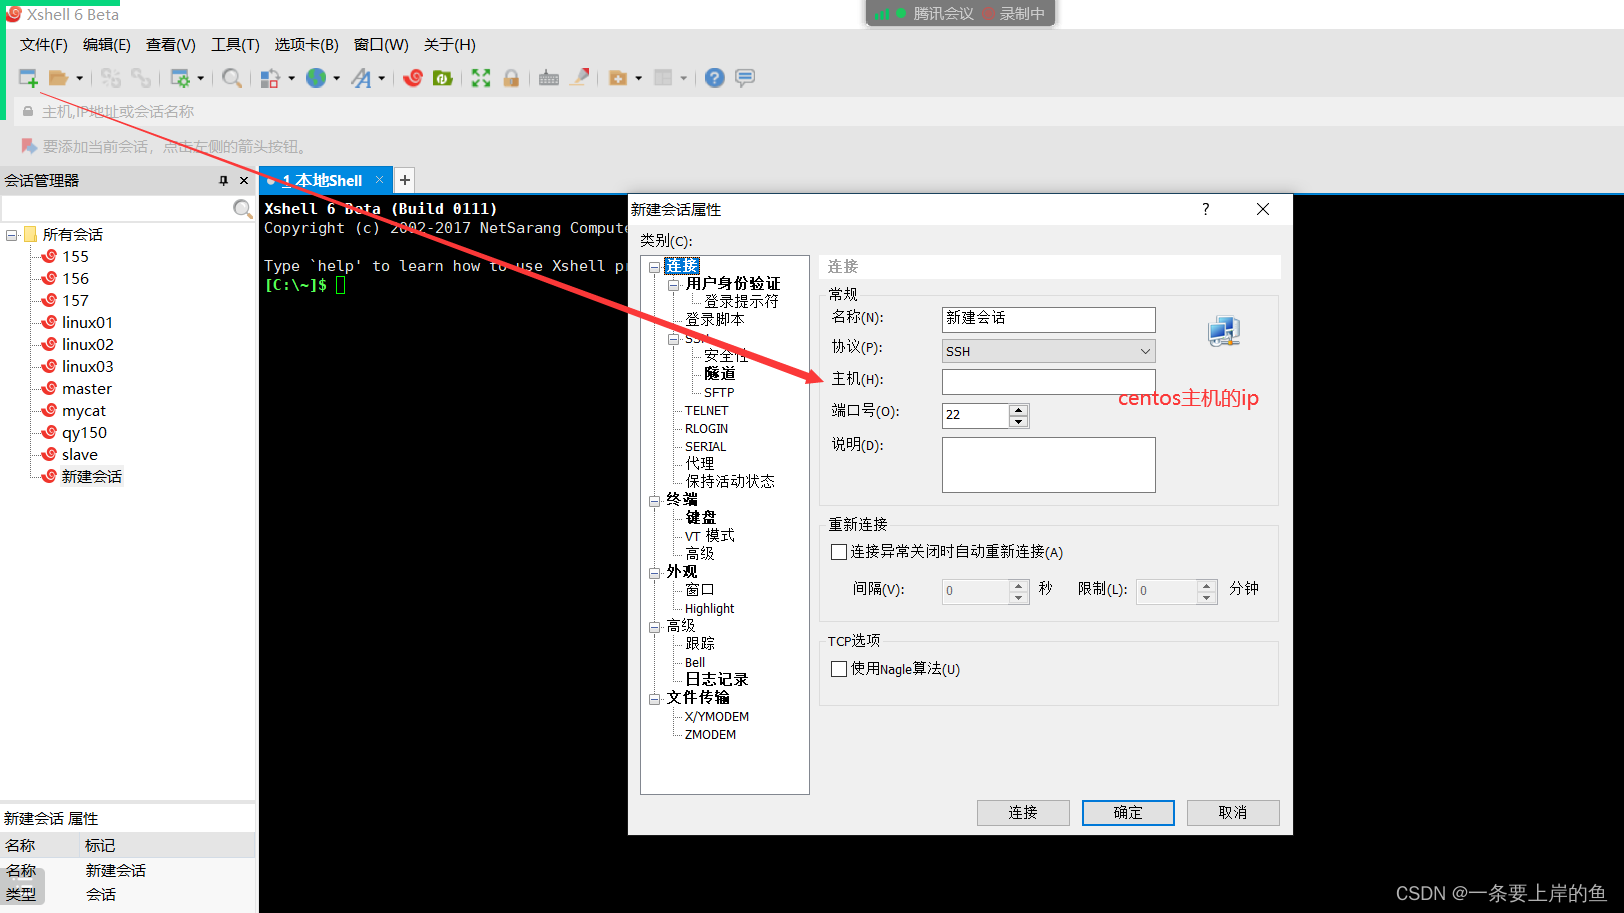Enable automatic reconnect on abnormal disconnect
The width and height of the screenshot is (1624, 913).
coord(839,551)
